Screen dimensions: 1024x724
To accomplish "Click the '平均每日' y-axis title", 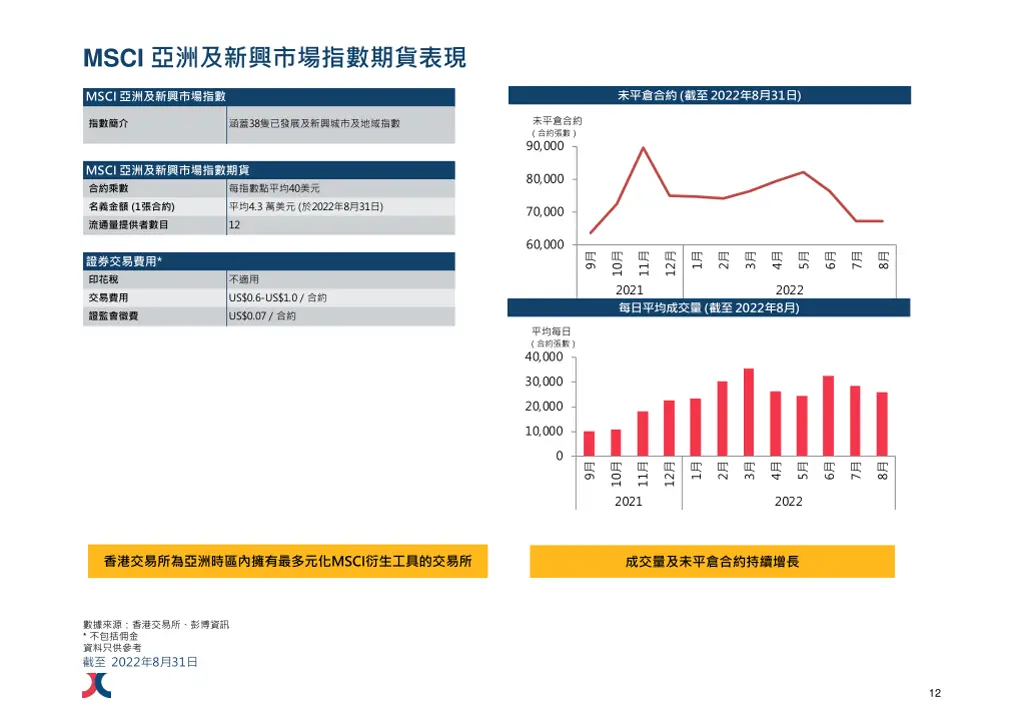I will (551, 332).
